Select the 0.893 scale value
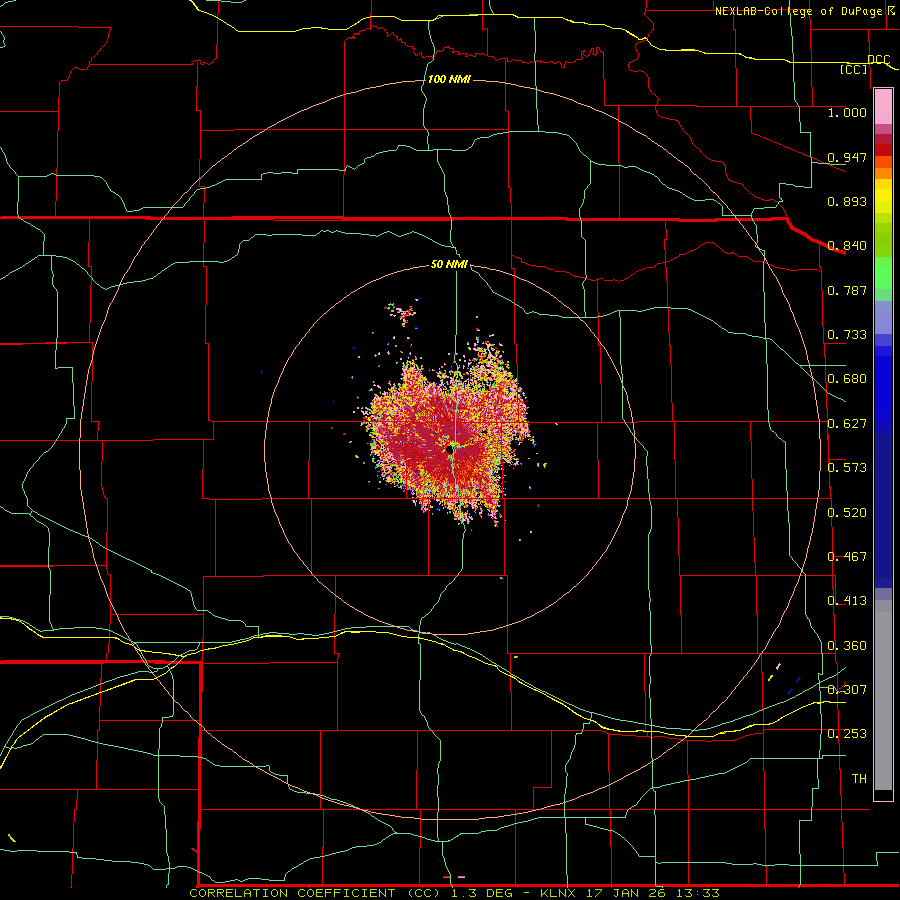900x900 pixels. tap(847, 201)
